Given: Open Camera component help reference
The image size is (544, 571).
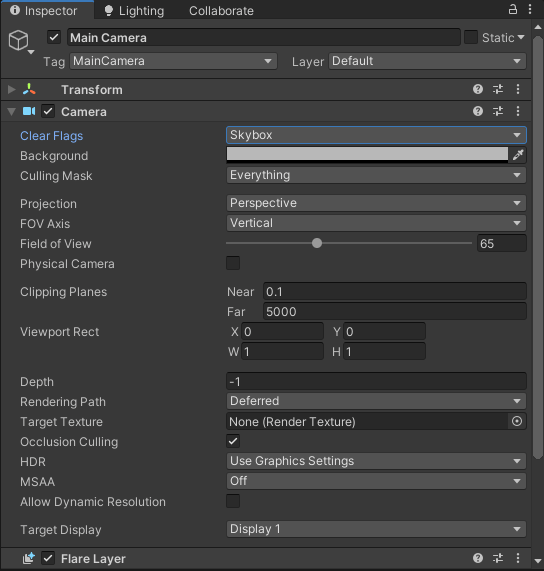Looking at the screenshot, I should pos(478,111).
